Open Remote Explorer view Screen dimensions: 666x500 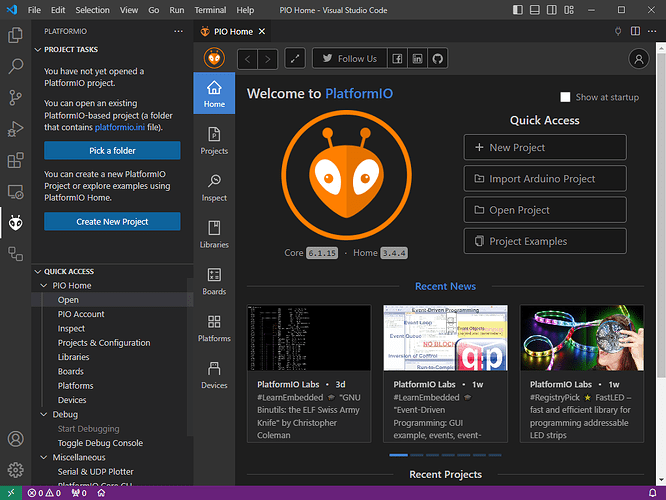point(15,192)
